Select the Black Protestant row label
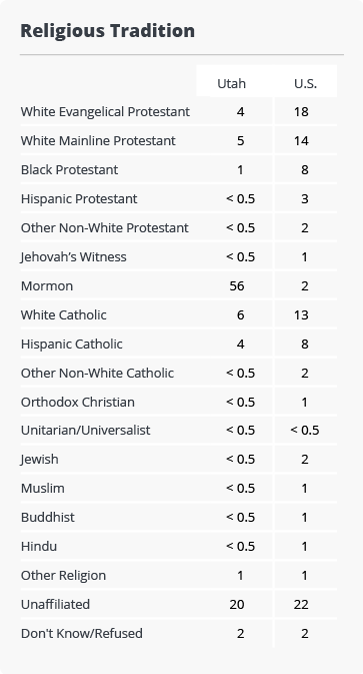The image size is (363, 674). point(69,170)
